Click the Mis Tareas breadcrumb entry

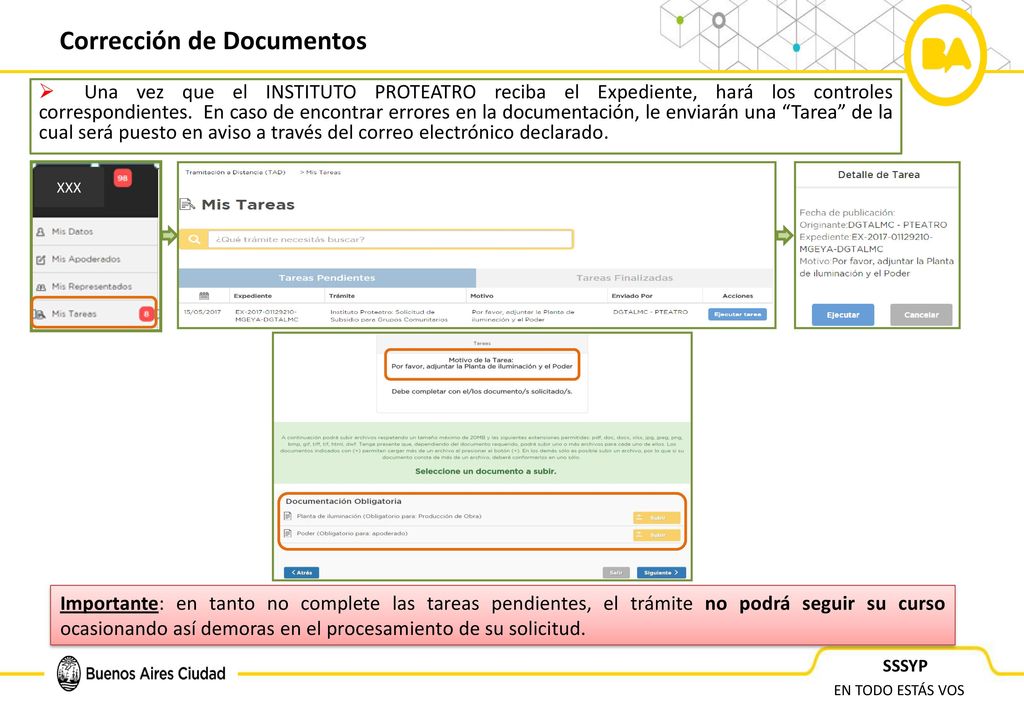(x=323, y=172)
